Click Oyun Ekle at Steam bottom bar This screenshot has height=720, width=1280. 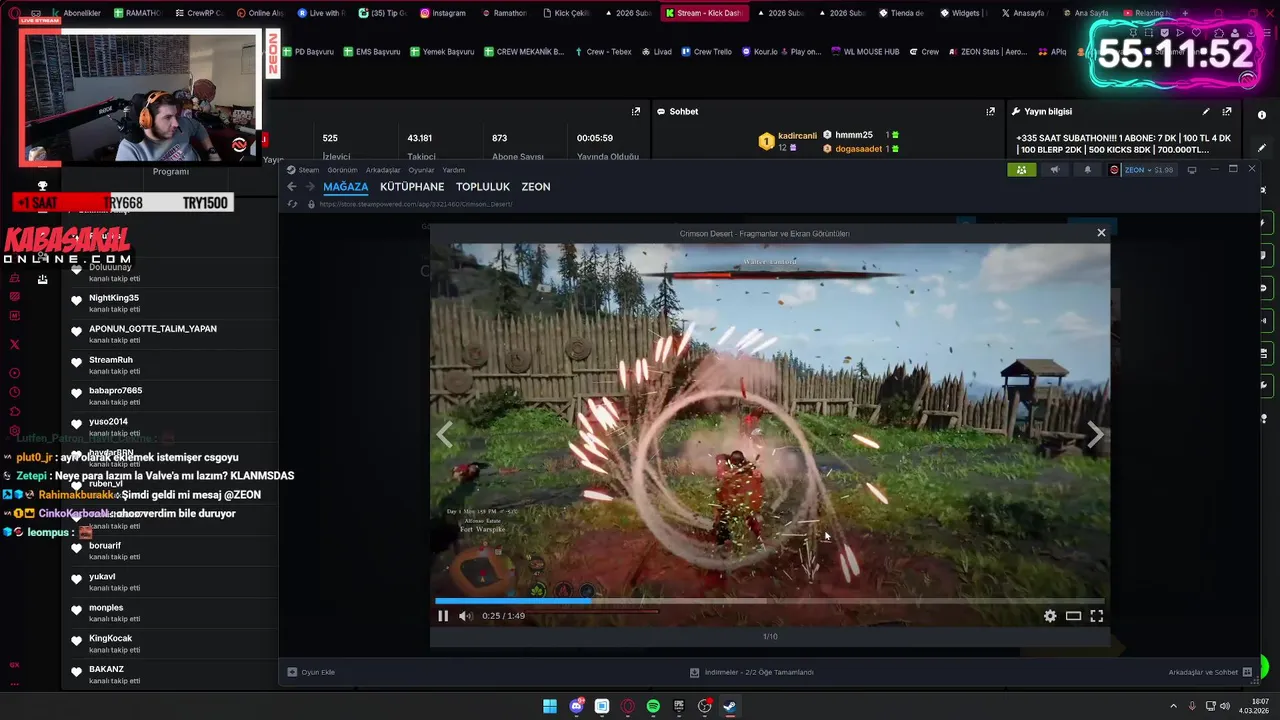point(311,672)
